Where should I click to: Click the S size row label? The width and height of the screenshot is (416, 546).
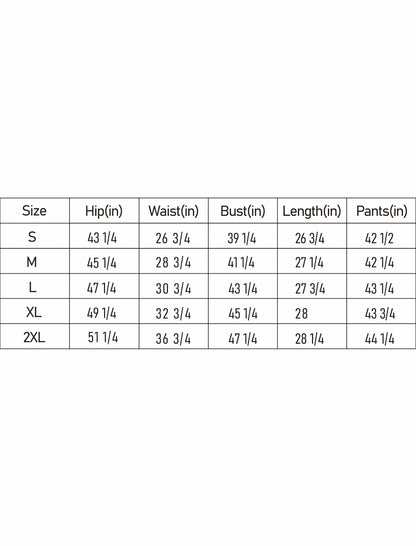(32, 237)
